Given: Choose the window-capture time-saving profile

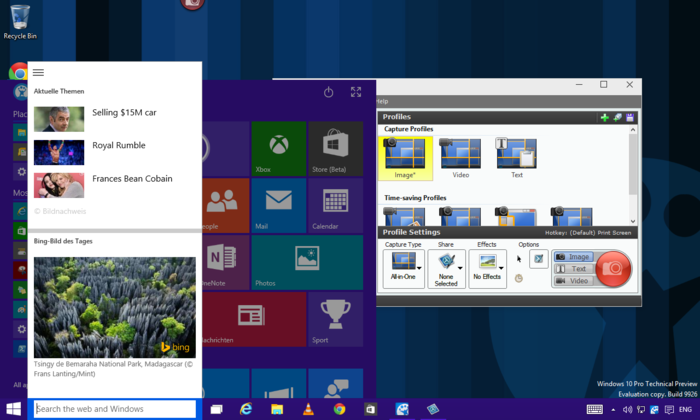Looking at the screenshot, I should [516, 216].
